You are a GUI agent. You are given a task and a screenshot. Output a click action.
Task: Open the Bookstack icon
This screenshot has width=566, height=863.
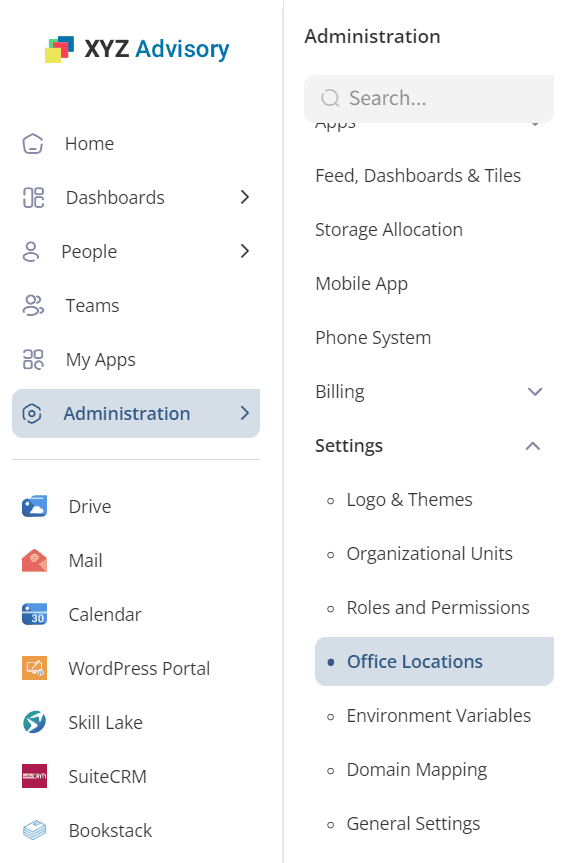[x=34, y=830]
